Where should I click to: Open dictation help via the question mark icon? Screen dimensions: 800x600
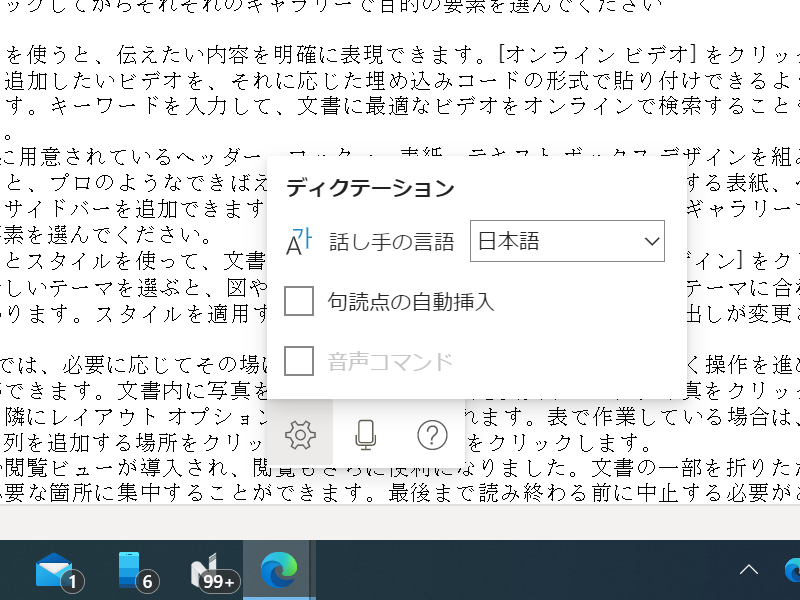point(431,435)
